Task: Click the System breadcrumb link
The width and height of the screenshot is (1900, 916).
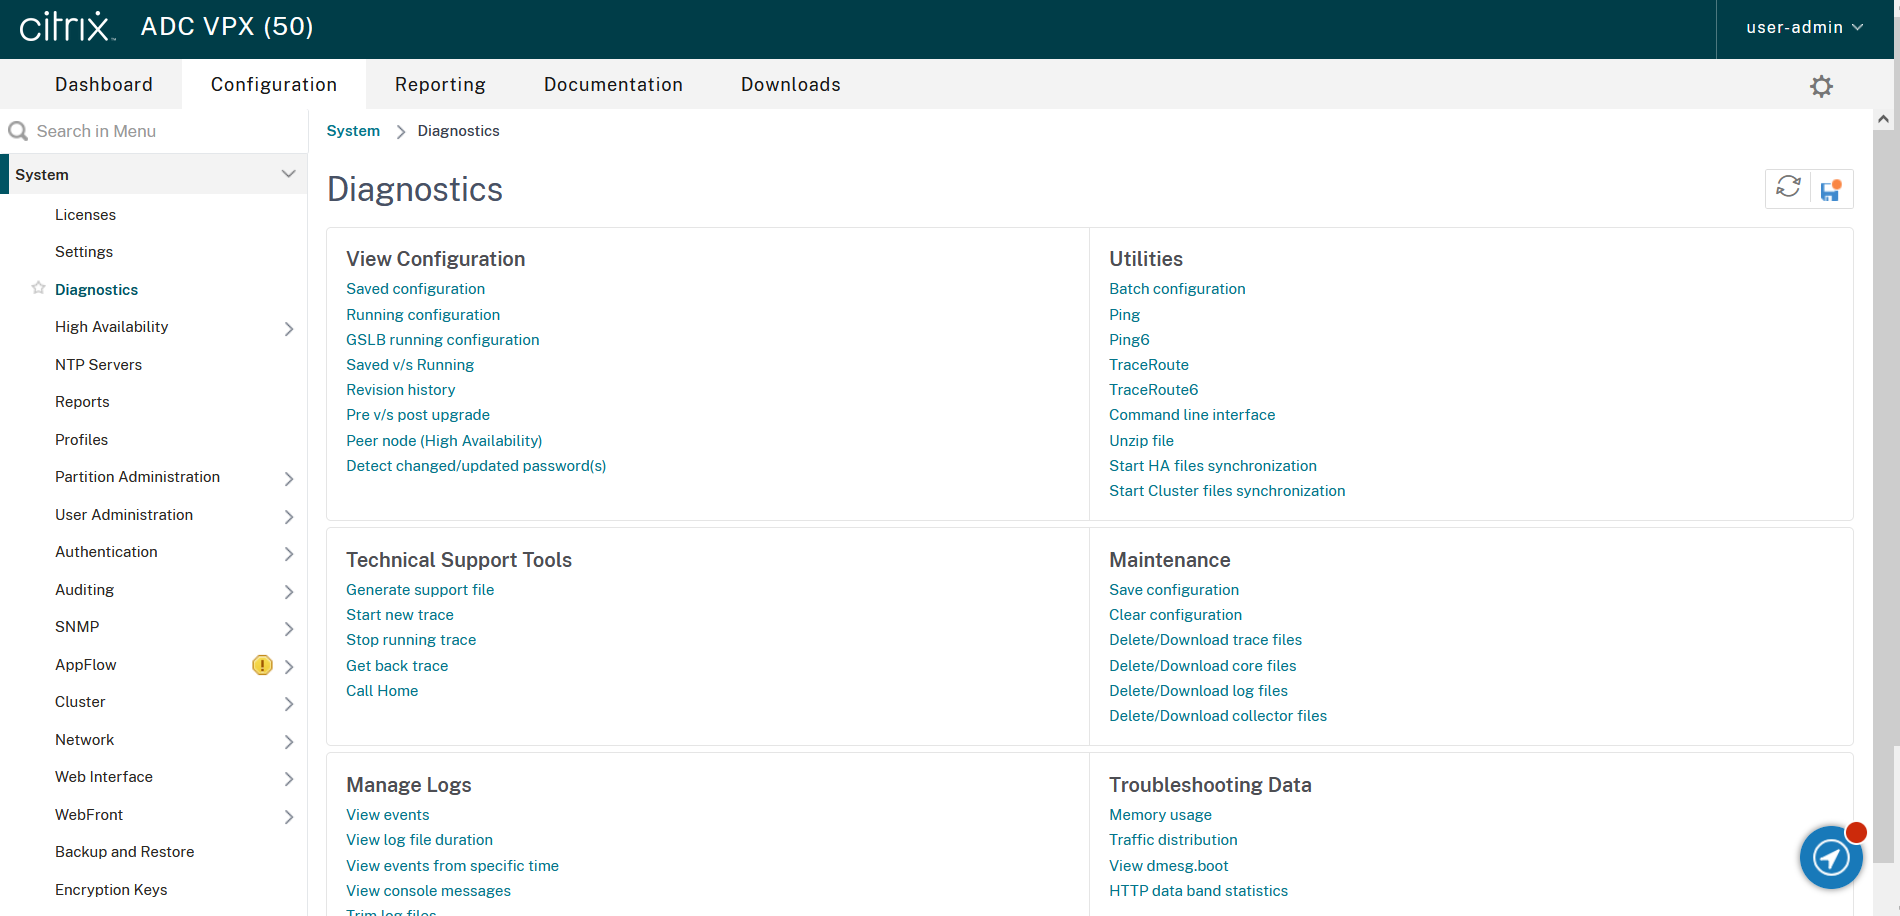Action: coord(353,131)
